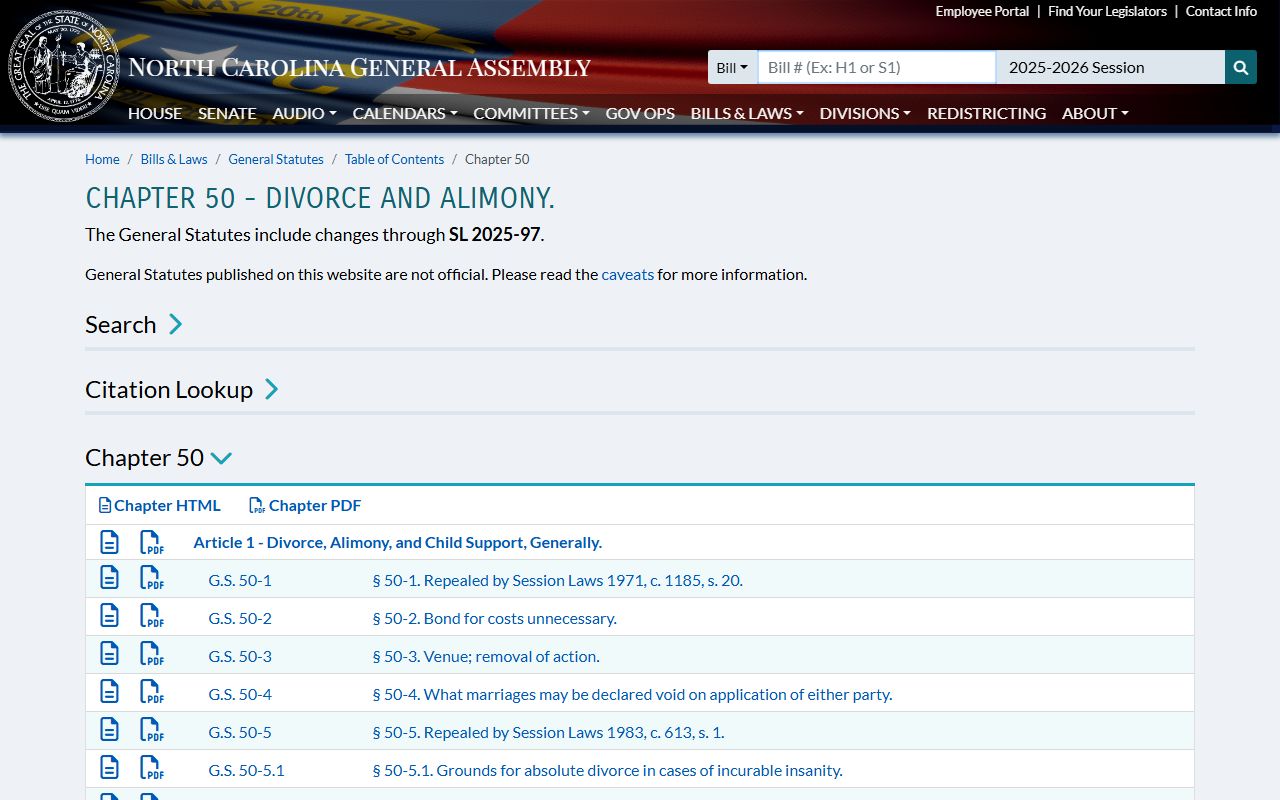Click the Bill number input field
Viewport: 1280px width, 800px height.
(x=877, y=67)
